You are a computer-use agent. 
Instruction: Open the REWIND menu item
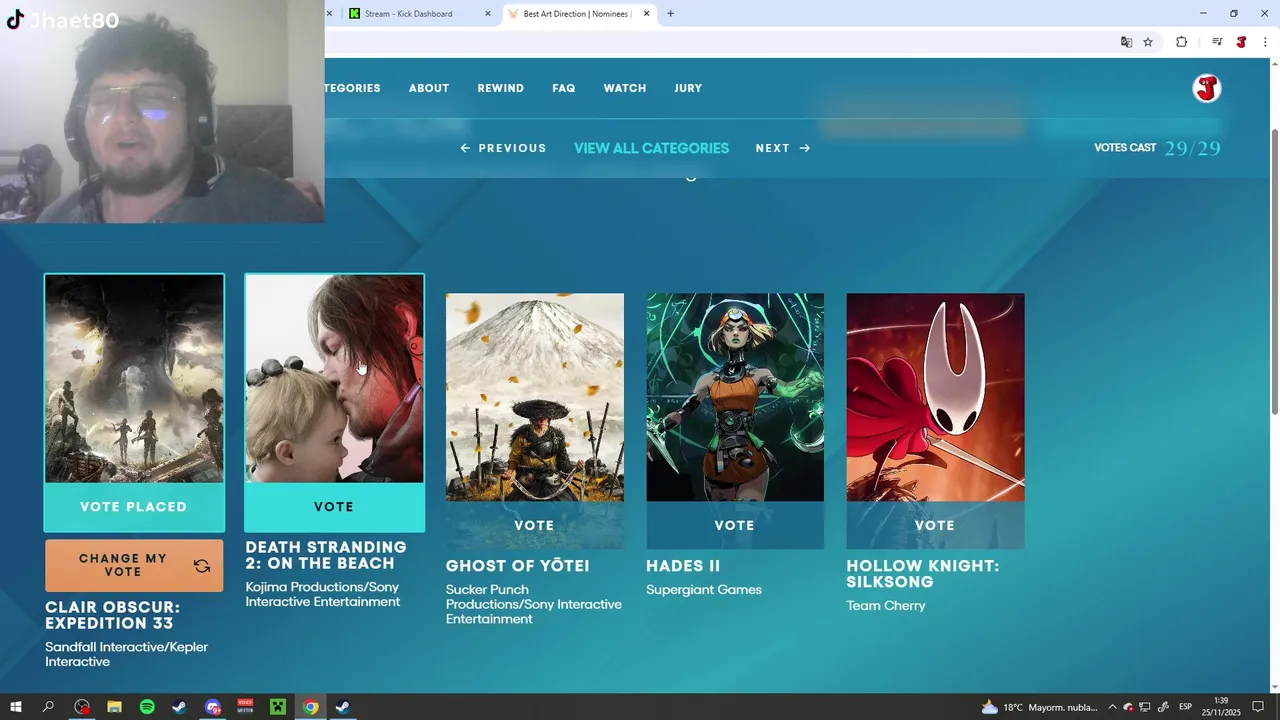[x=501, y=88]
